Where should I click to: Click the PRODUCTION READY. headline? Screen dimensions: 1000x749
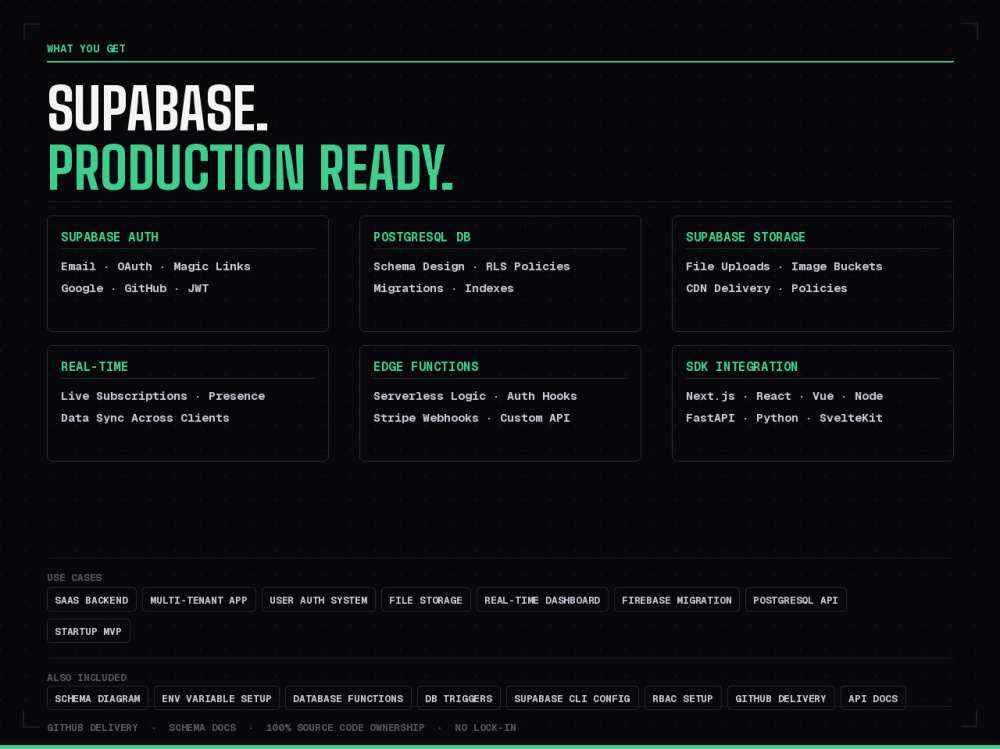pos(251,167)
